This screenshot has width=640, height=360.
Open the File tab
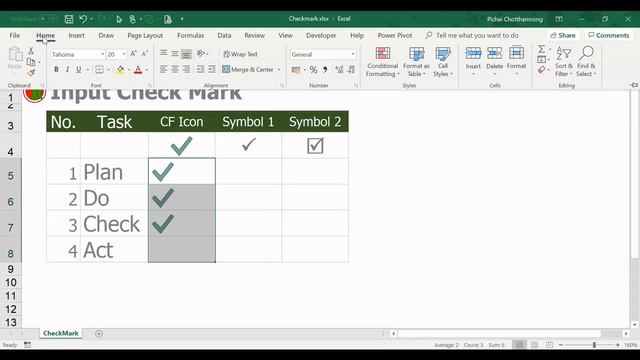pyautogui.click(x=15, y=36)
